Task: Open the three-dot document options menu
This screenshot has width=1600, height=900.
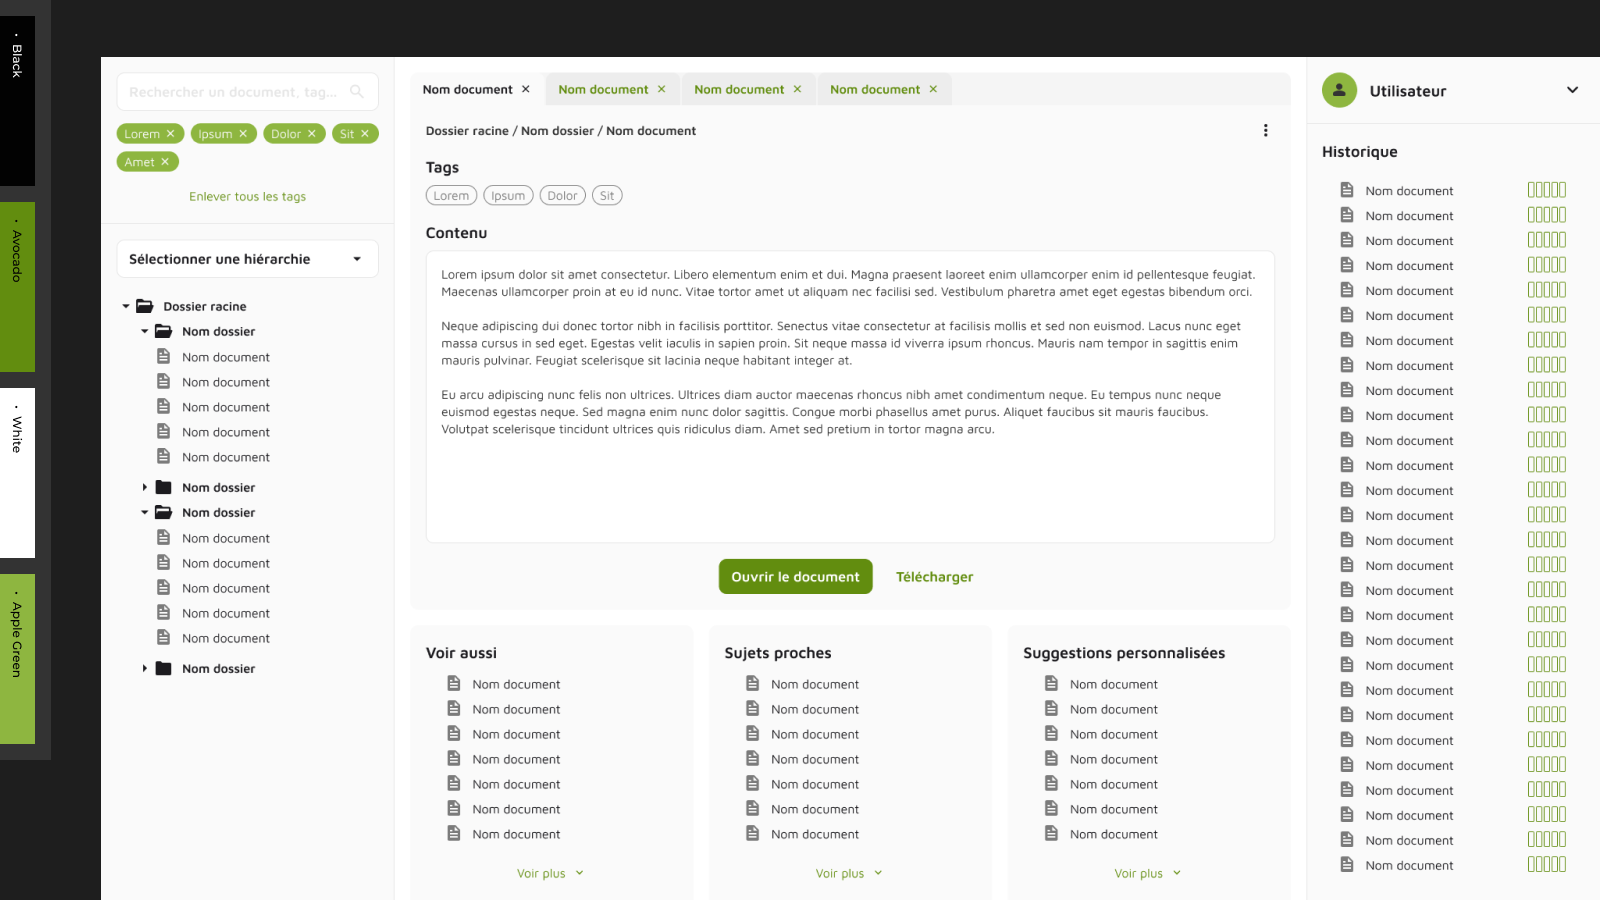Action: point(1265,131)
